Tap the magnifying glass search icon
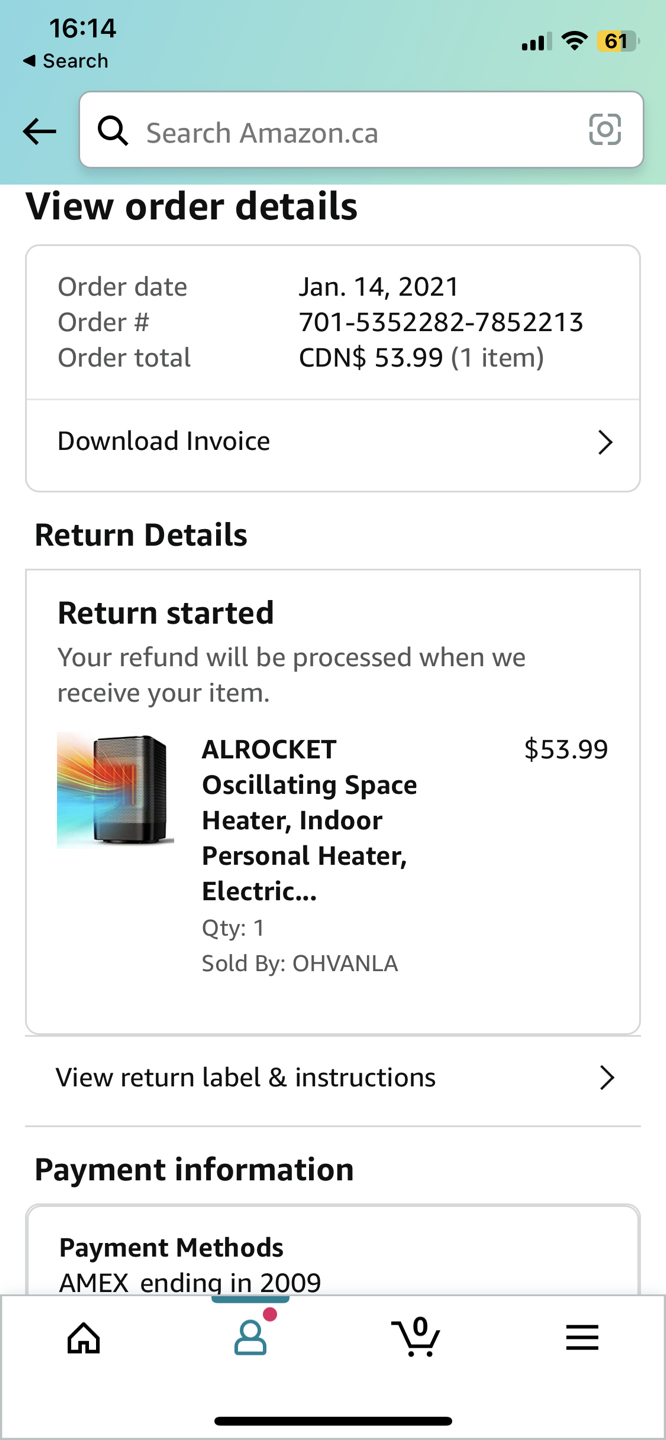This screenshot has width=666, height=1440. point(113,131)
